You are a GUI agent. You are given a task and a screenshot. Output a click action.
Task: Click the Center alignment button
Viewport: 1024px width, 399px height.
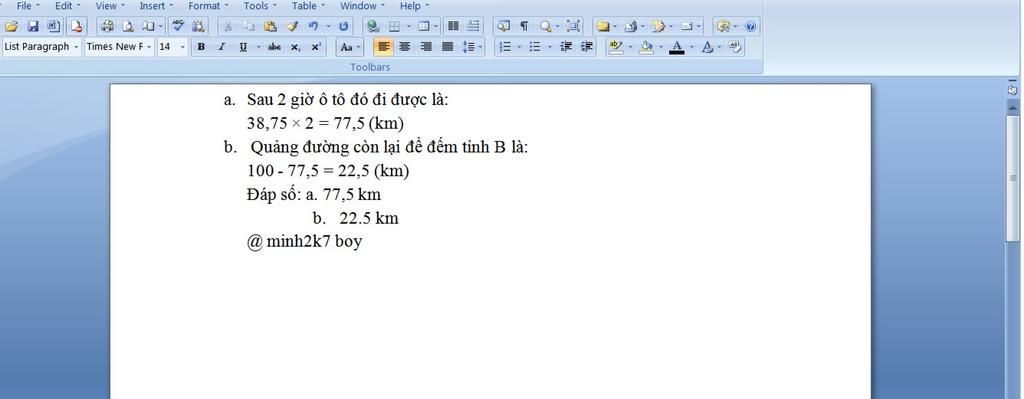point(405,46)
